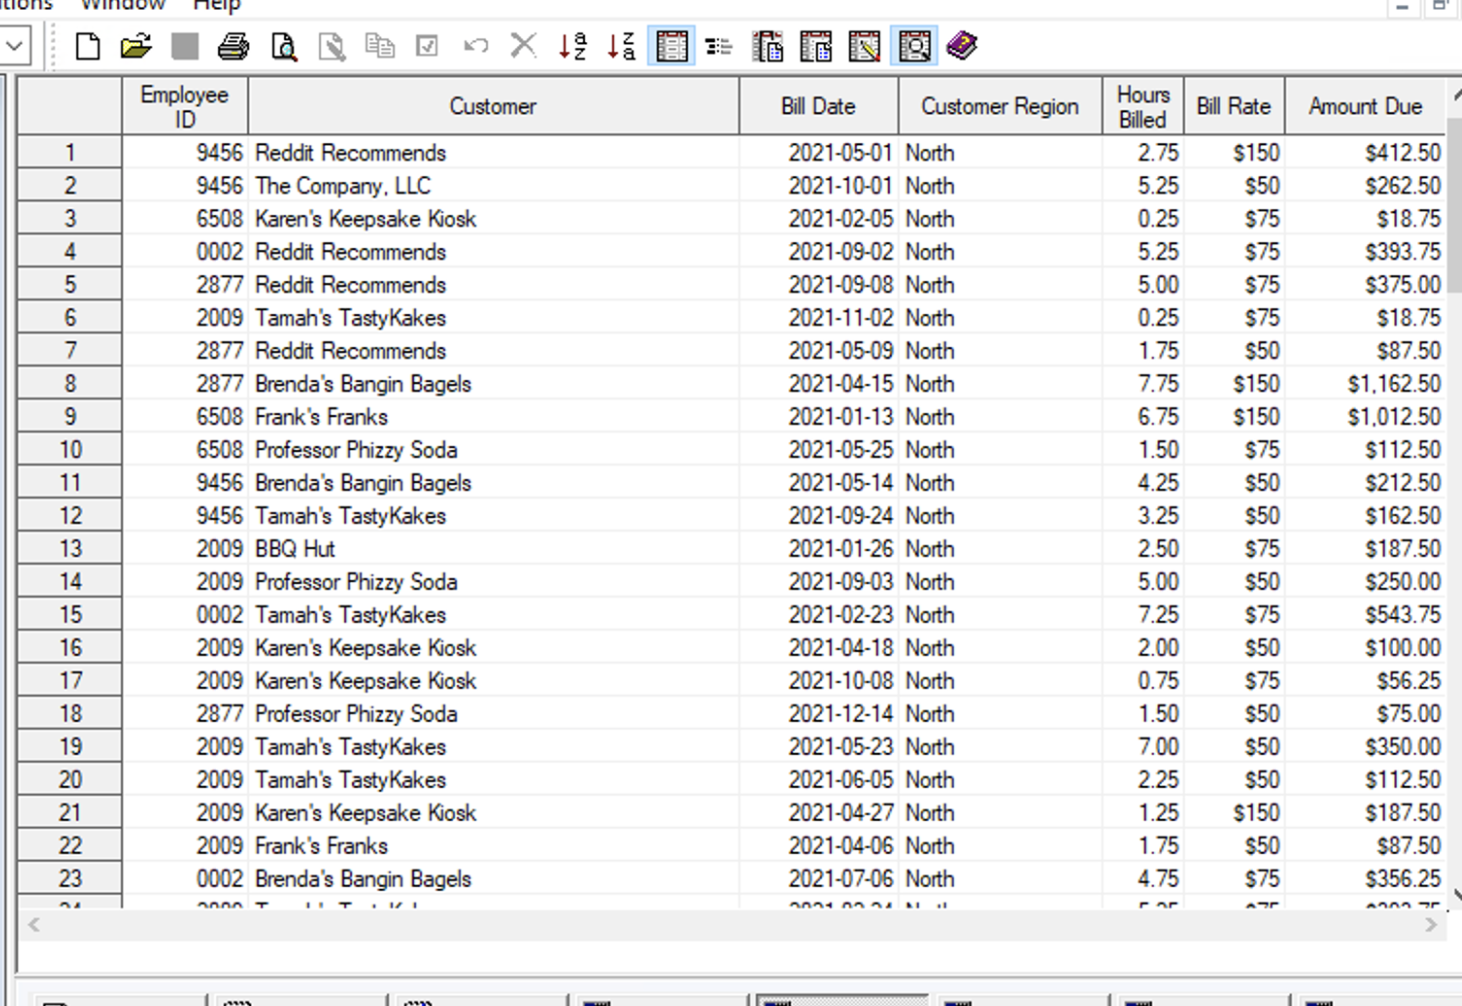The height and width of the screenshot is (1006, 1462).
Task: Sort ascending with the A-to-Z icon
Action: (x=573, y=46)
